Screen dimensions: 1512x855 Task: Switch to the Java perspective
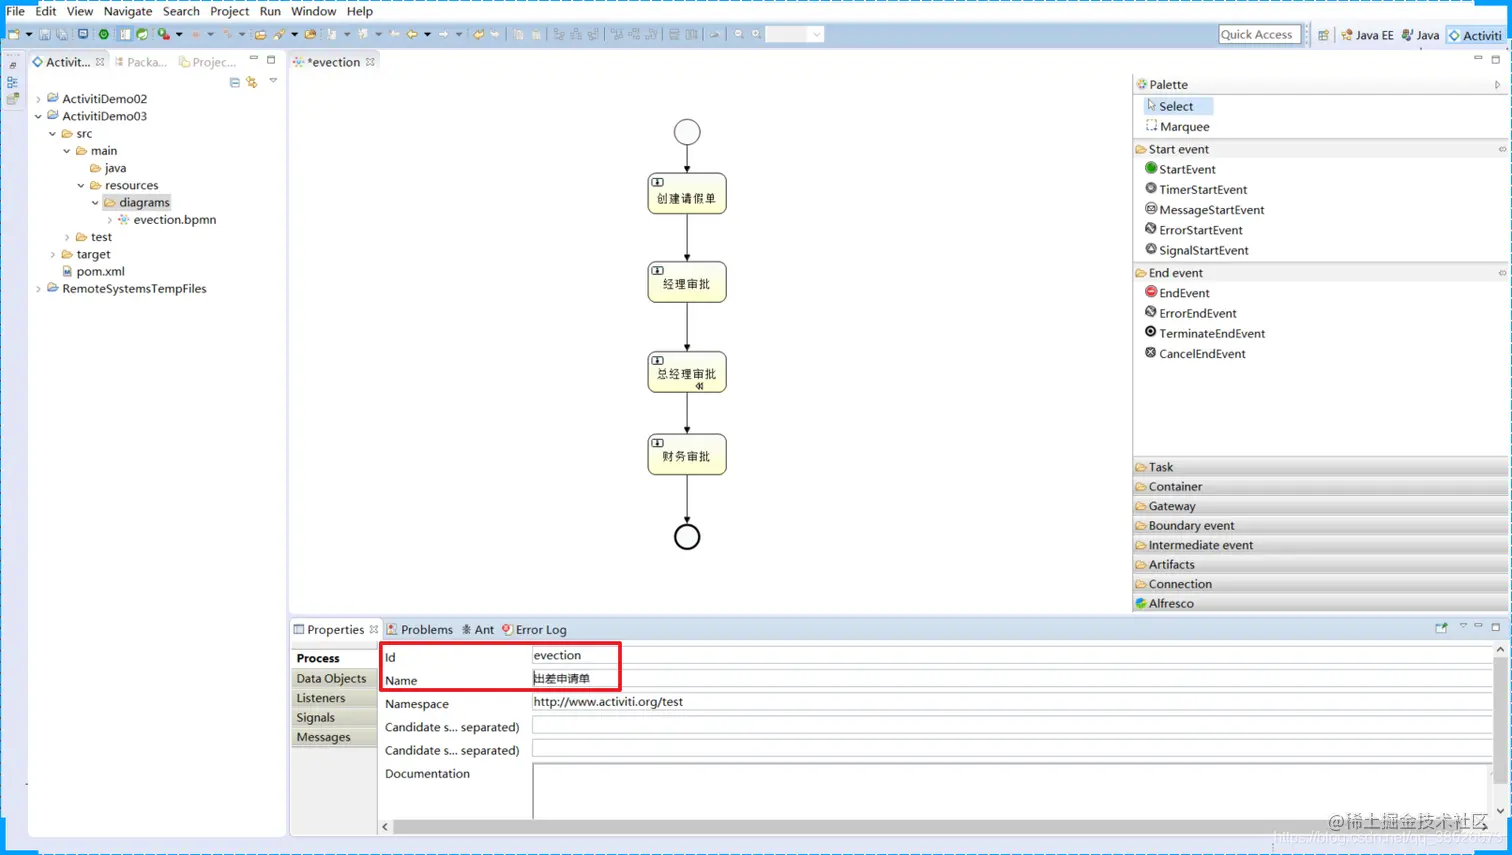pos(1421,35)
